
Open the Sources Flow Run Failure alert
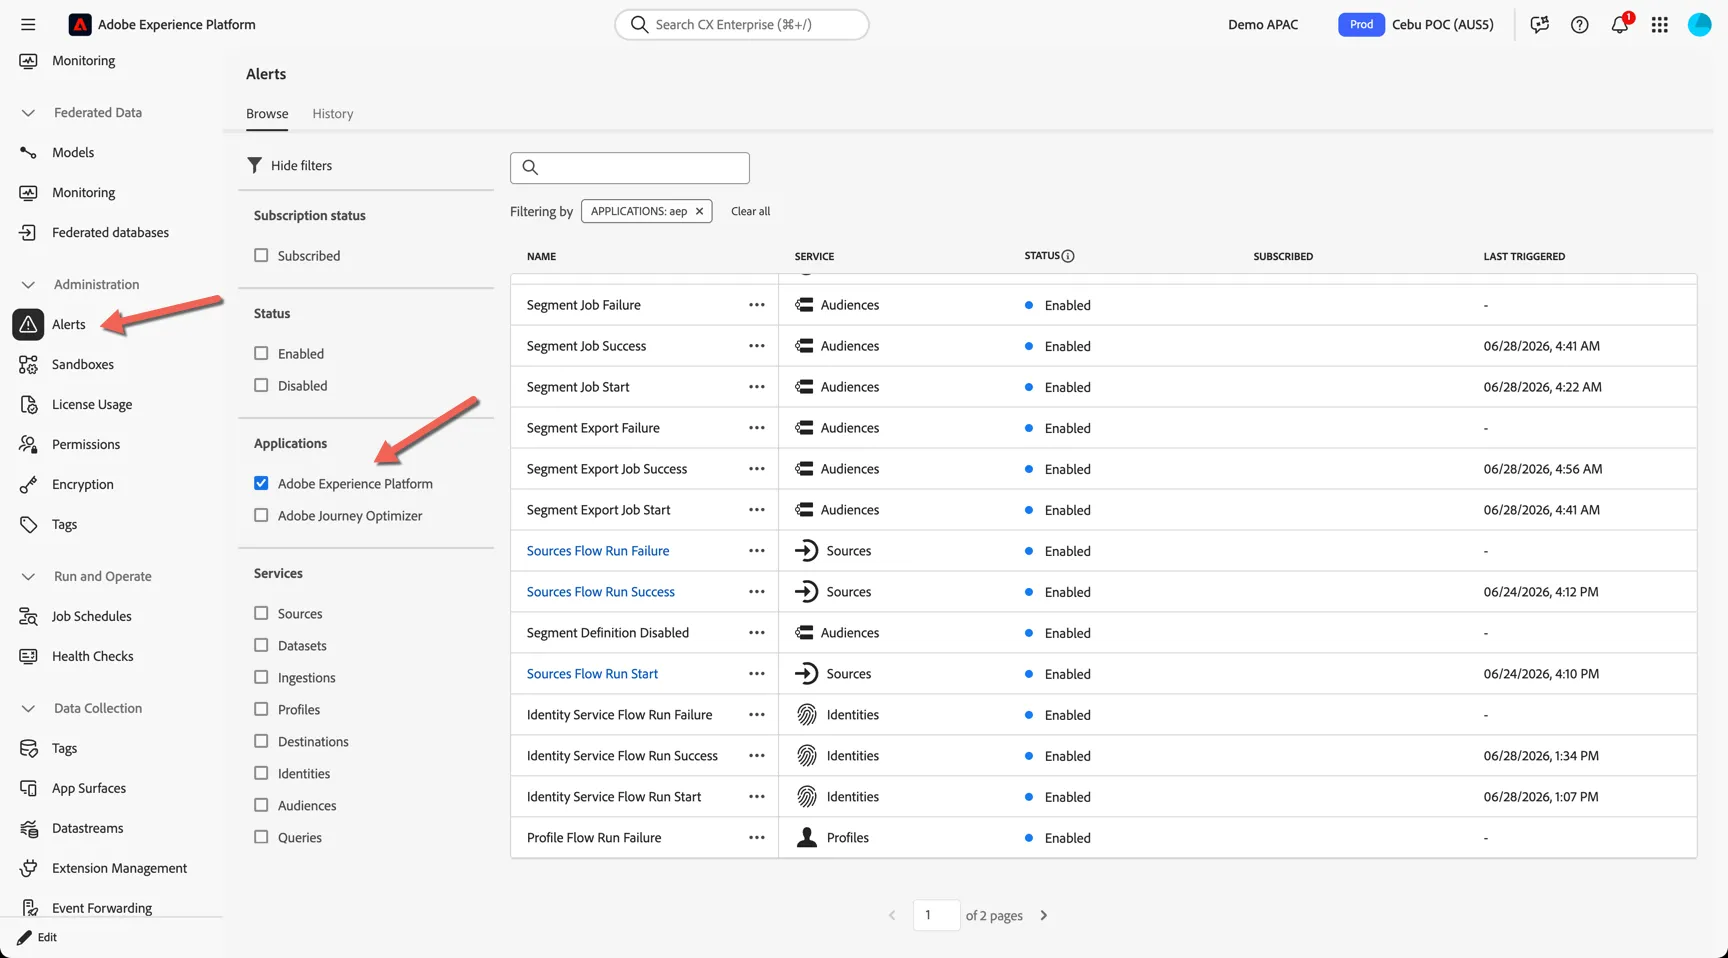coord(598,551)
